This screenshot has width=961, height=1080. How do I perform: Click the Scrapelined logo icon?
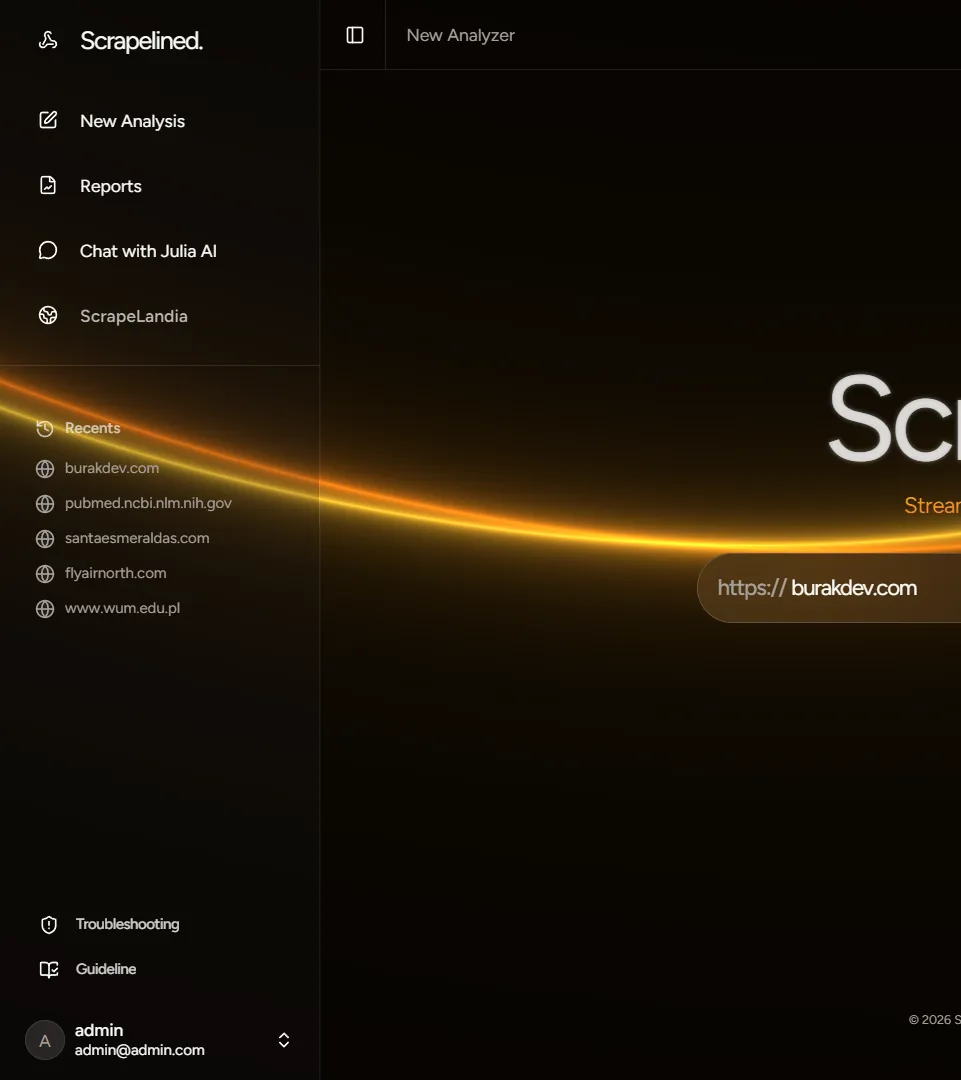click(x=48, y=41)
